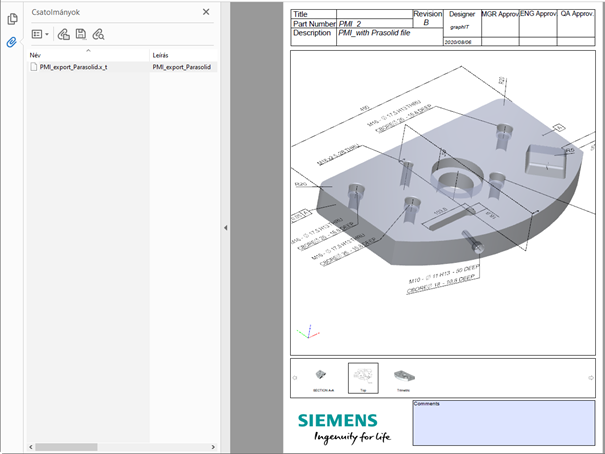The height and width of the screenshot is (454, 605).
Task: Click the attachments panel horizontal scrollbar thumb
Action: pos(66,447)
